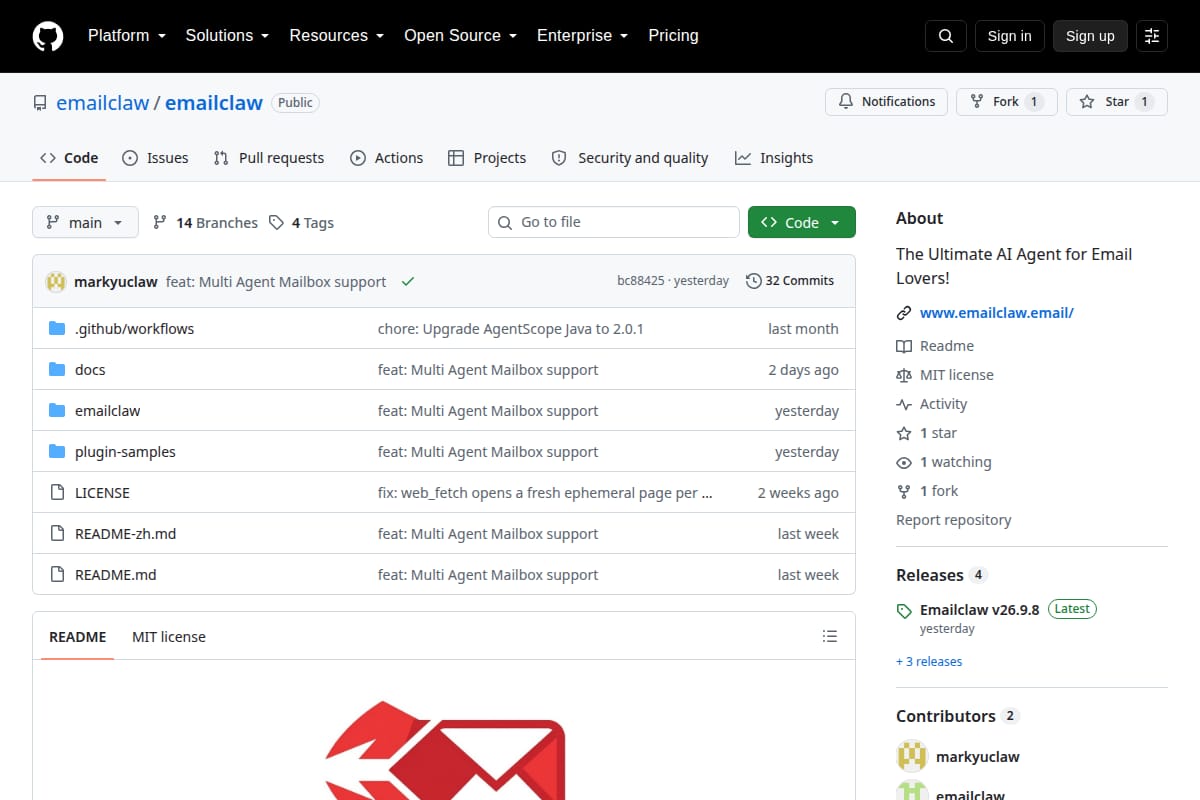The height and width of the screenshot is (800, 1200).
Task: Open Emailclaw v26.9.8 release
Action: tap(980, 609)
